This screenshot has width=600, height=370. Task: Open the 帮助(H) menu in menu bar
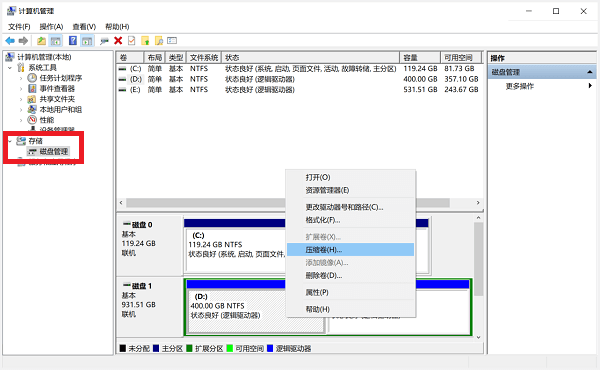coord(117,27)
